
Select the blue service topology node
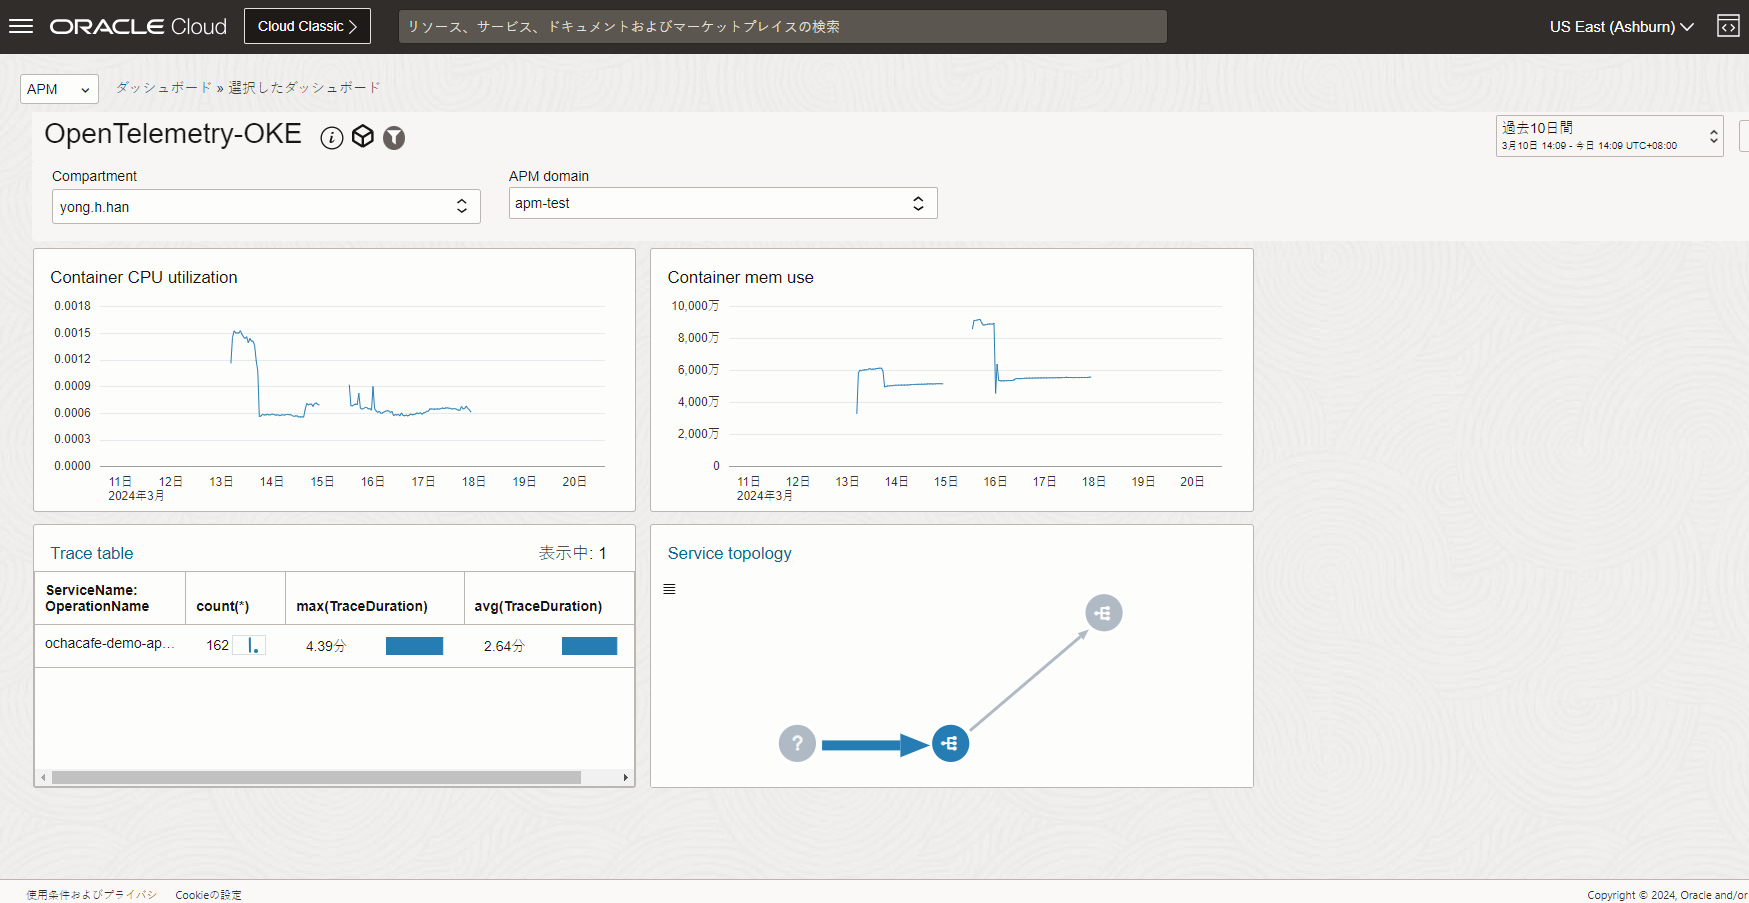click(950, 744)
